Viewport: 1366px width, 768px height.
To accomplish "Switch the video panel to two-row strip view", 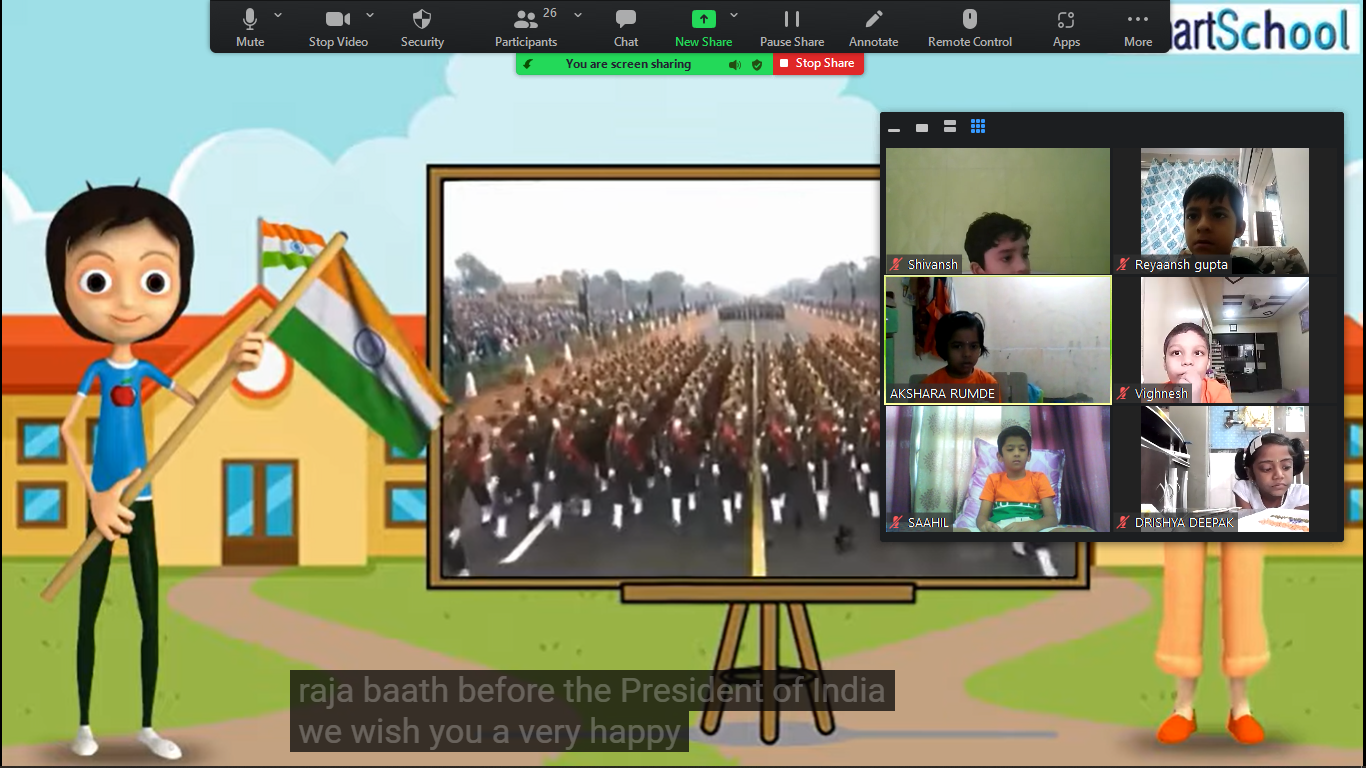I will pyautogui.click(x=950, y=127).
